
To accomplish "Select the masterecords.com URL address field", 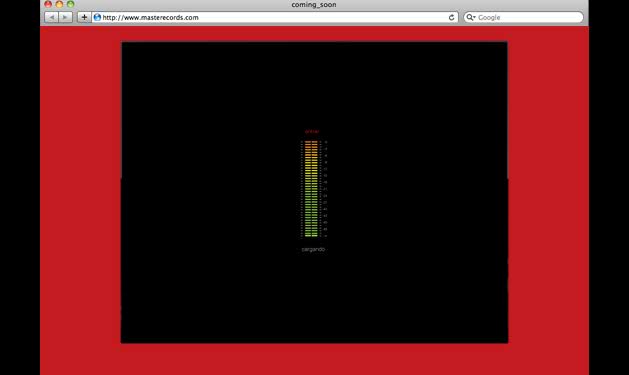I will [x=275, y=17].
